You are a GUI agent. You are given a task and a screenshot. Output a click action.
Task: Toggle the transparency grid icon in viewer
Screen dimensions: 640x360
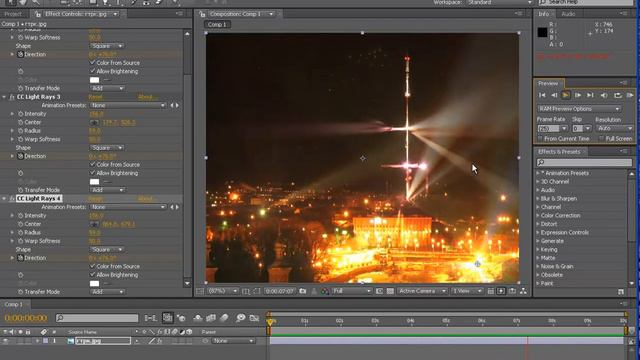[390, 291]
